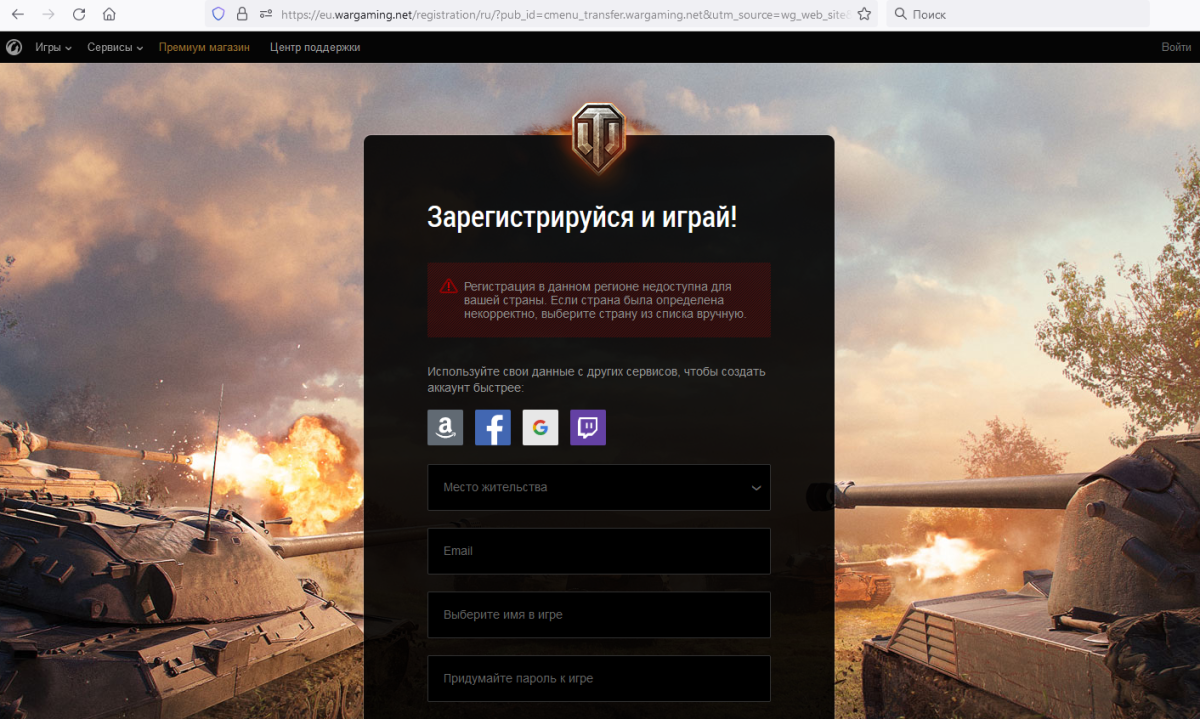
Task: Focus the Придумайте пароль к игре field
Action: pos(599,678)
